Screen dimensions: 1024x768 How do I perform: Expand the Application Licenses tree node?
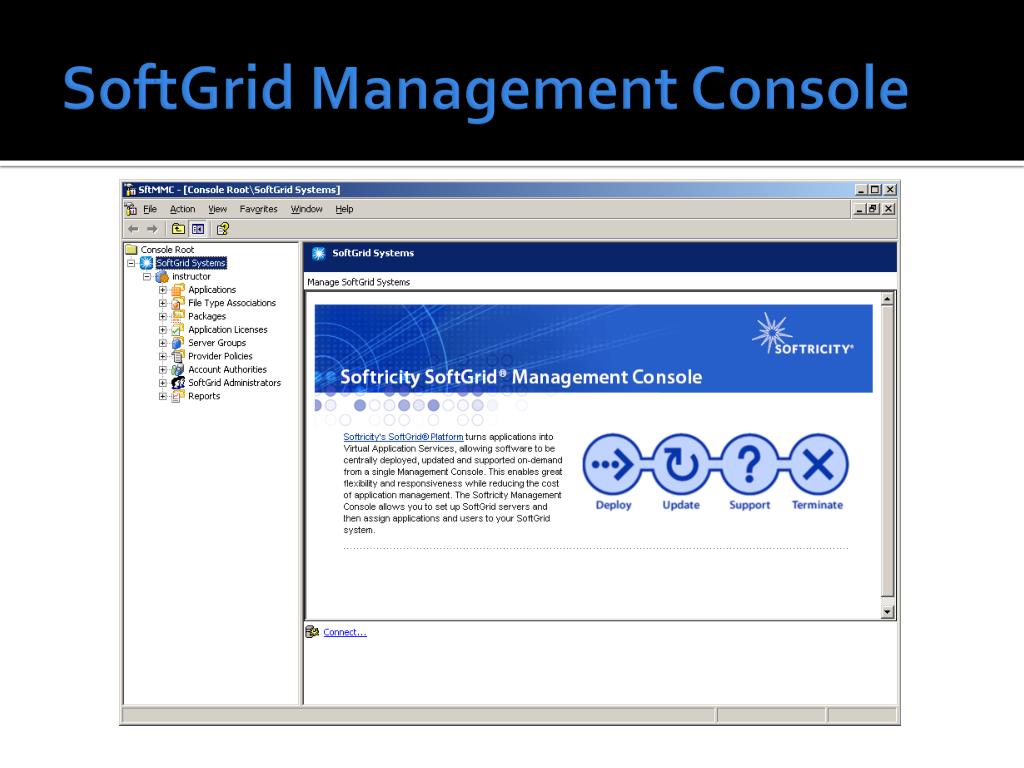pos(163,330)
